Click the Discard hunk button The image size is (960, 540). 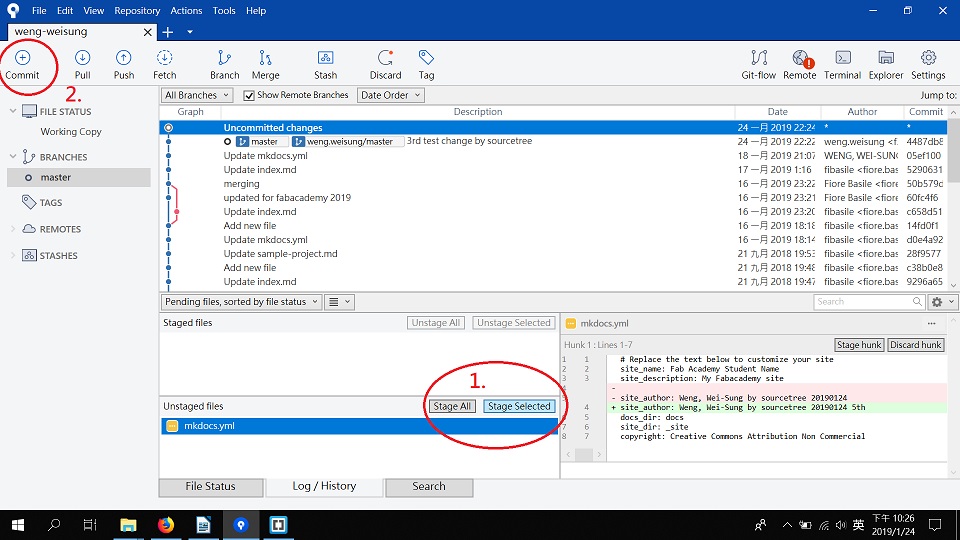coord(916,345)
